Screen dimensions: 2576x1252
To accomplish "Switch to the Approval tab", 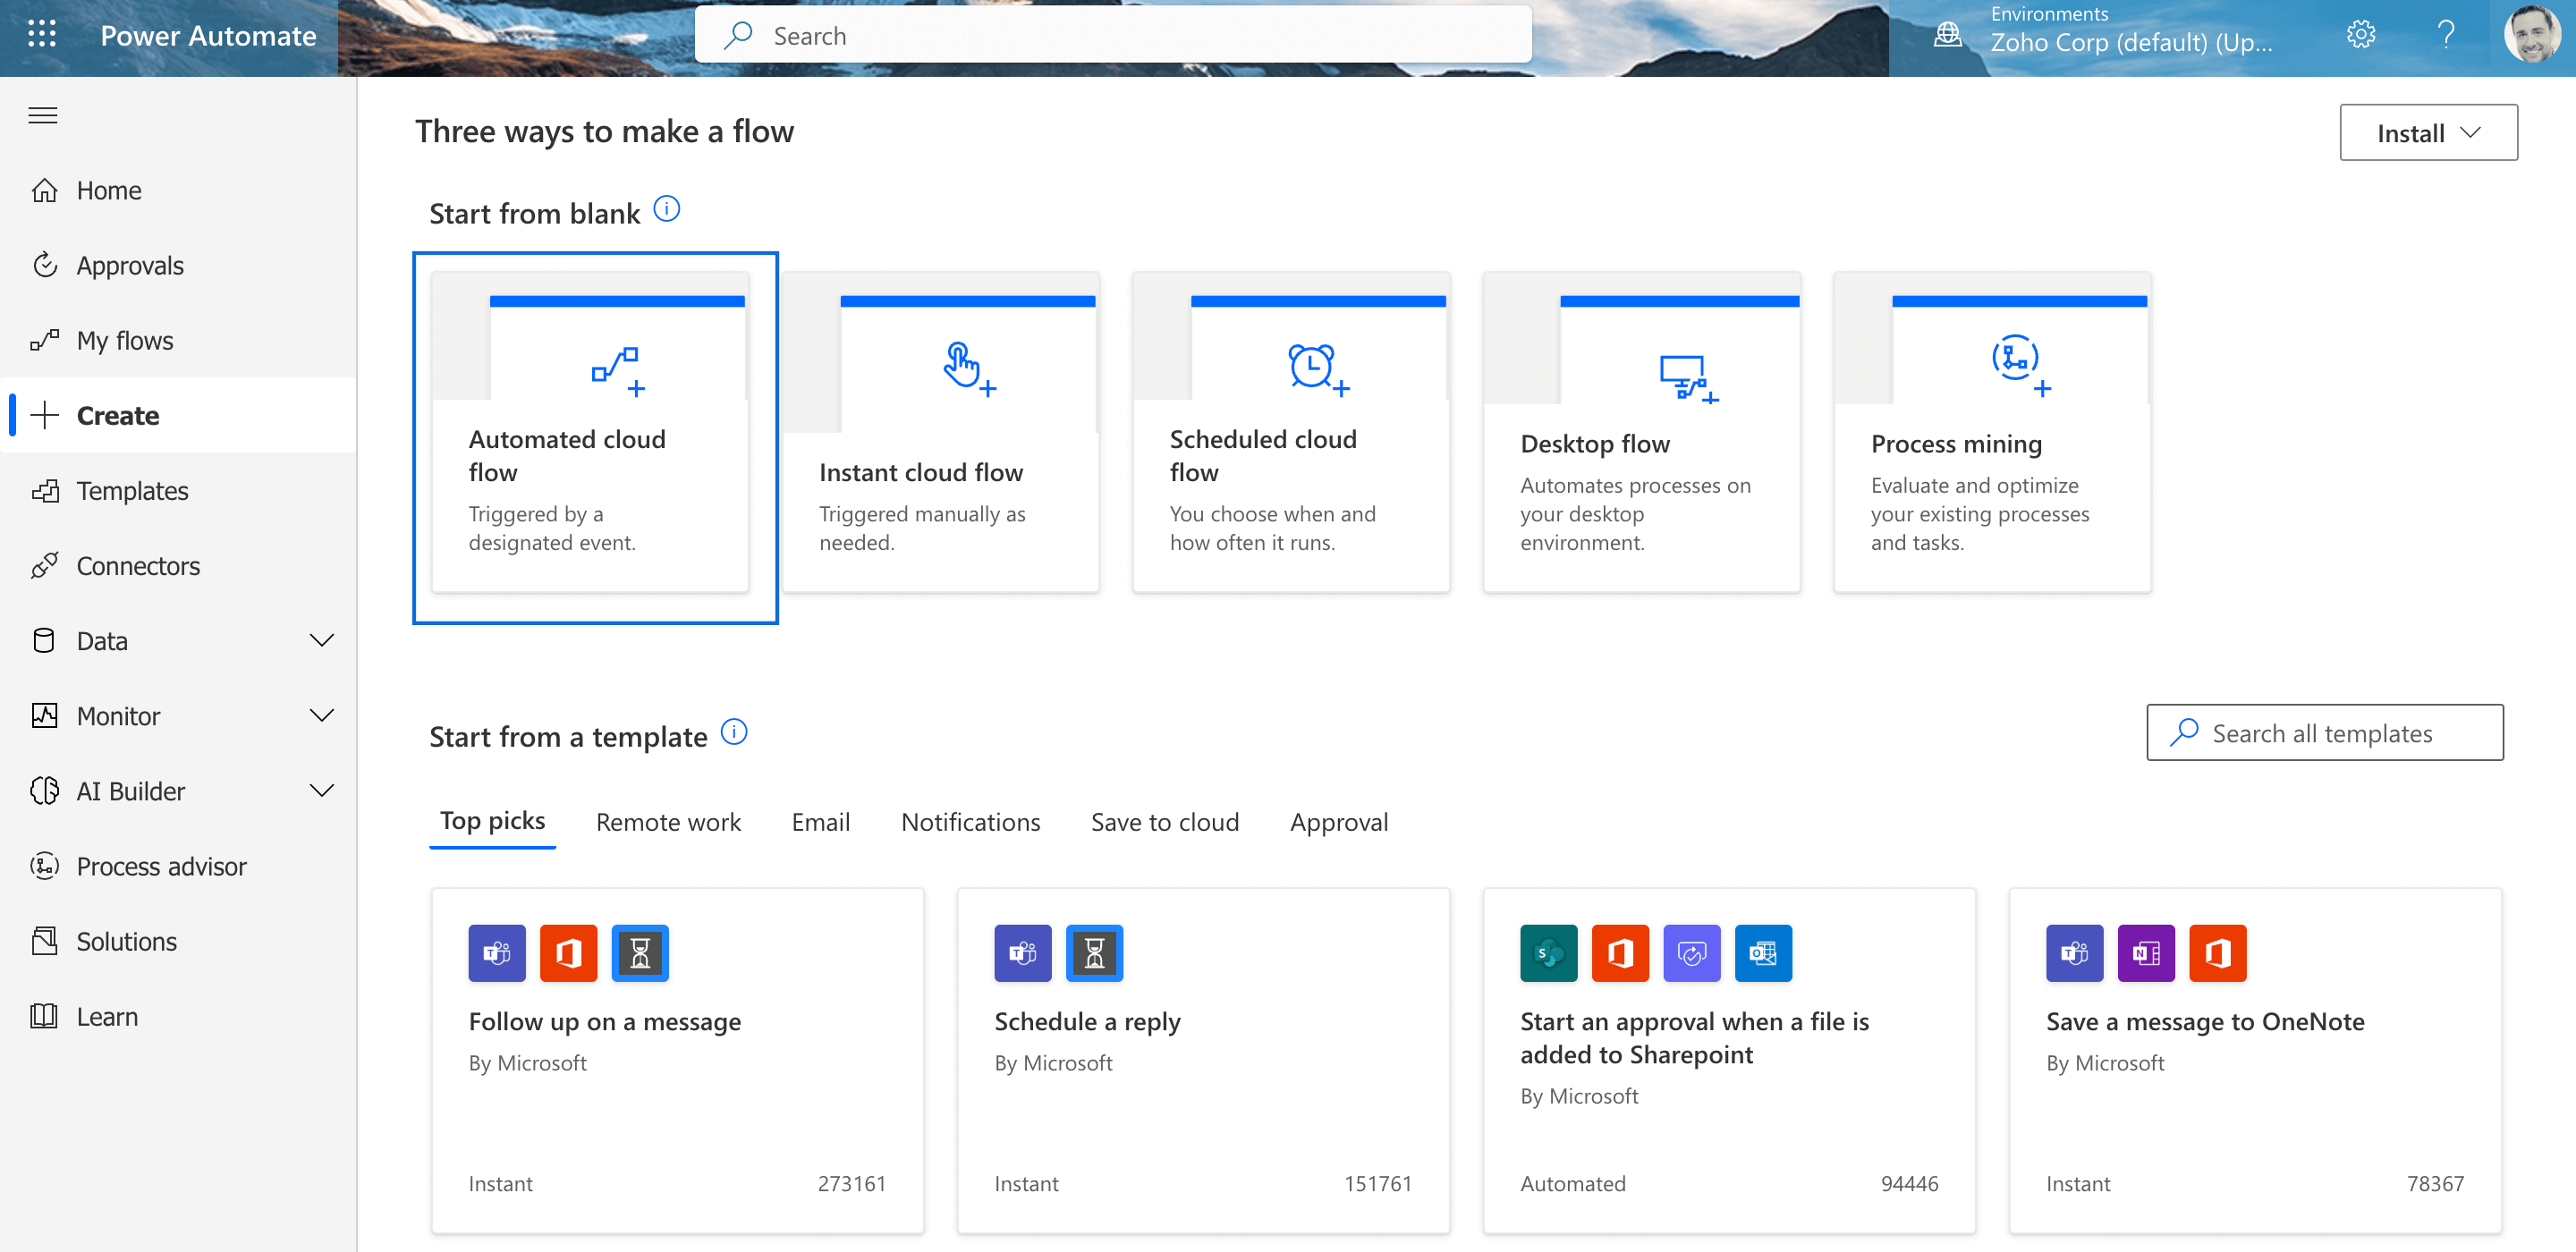I will click(x=1339, y=822).
